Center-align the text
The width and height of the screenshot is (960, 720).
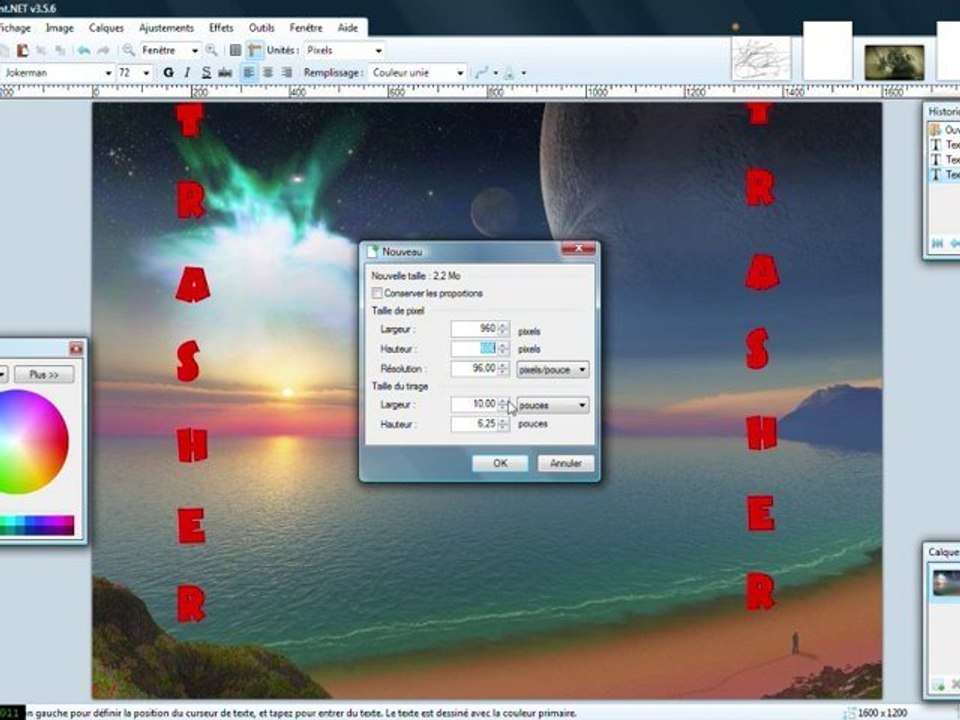[x=268, y=72]
